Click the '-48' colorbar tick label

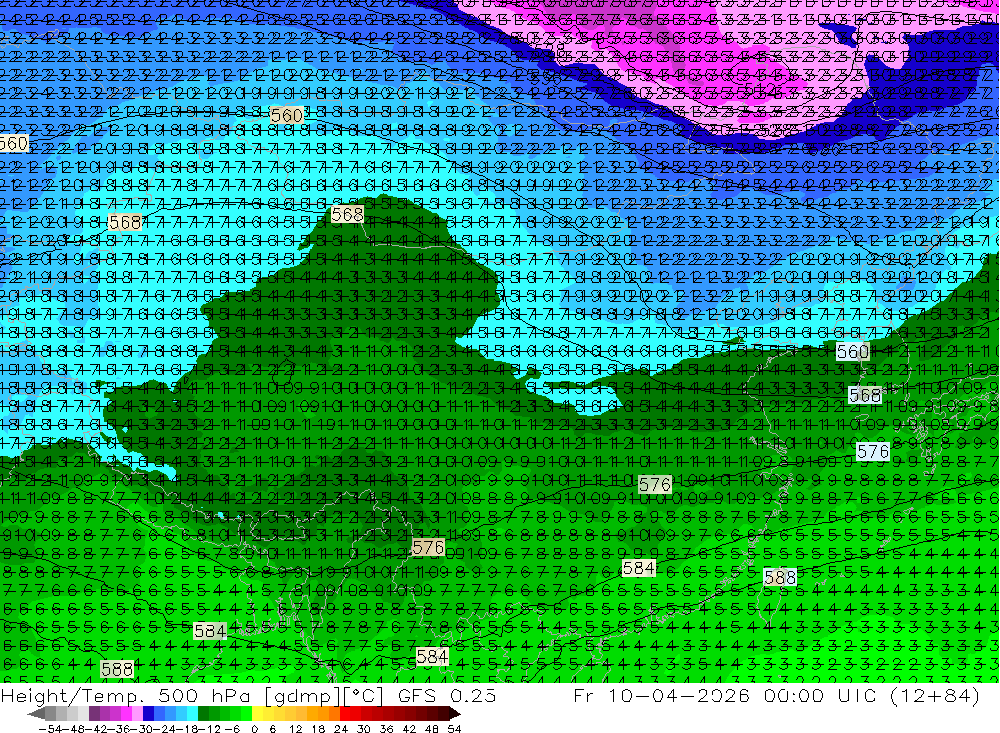tap(74, 729)
